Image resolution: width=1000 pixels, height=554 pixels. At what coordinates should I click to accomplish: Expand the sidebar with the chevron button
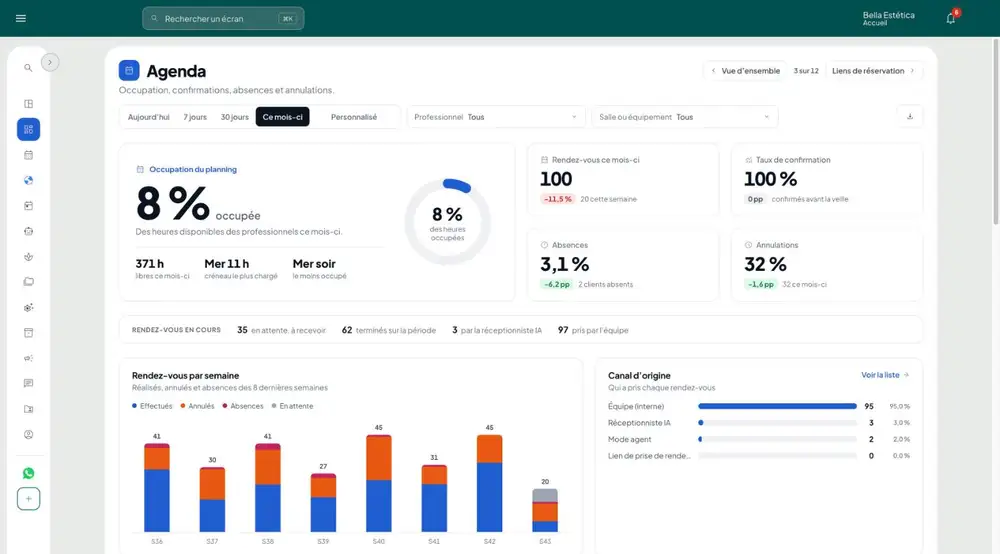click(50, 62)
